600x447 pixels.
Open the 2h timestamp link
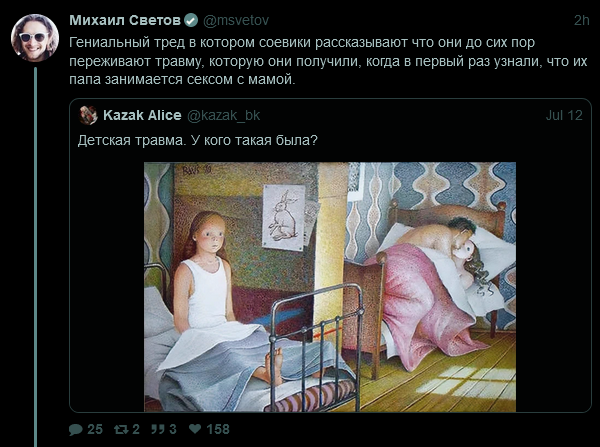pyautogui.click(x=581, y=21)
